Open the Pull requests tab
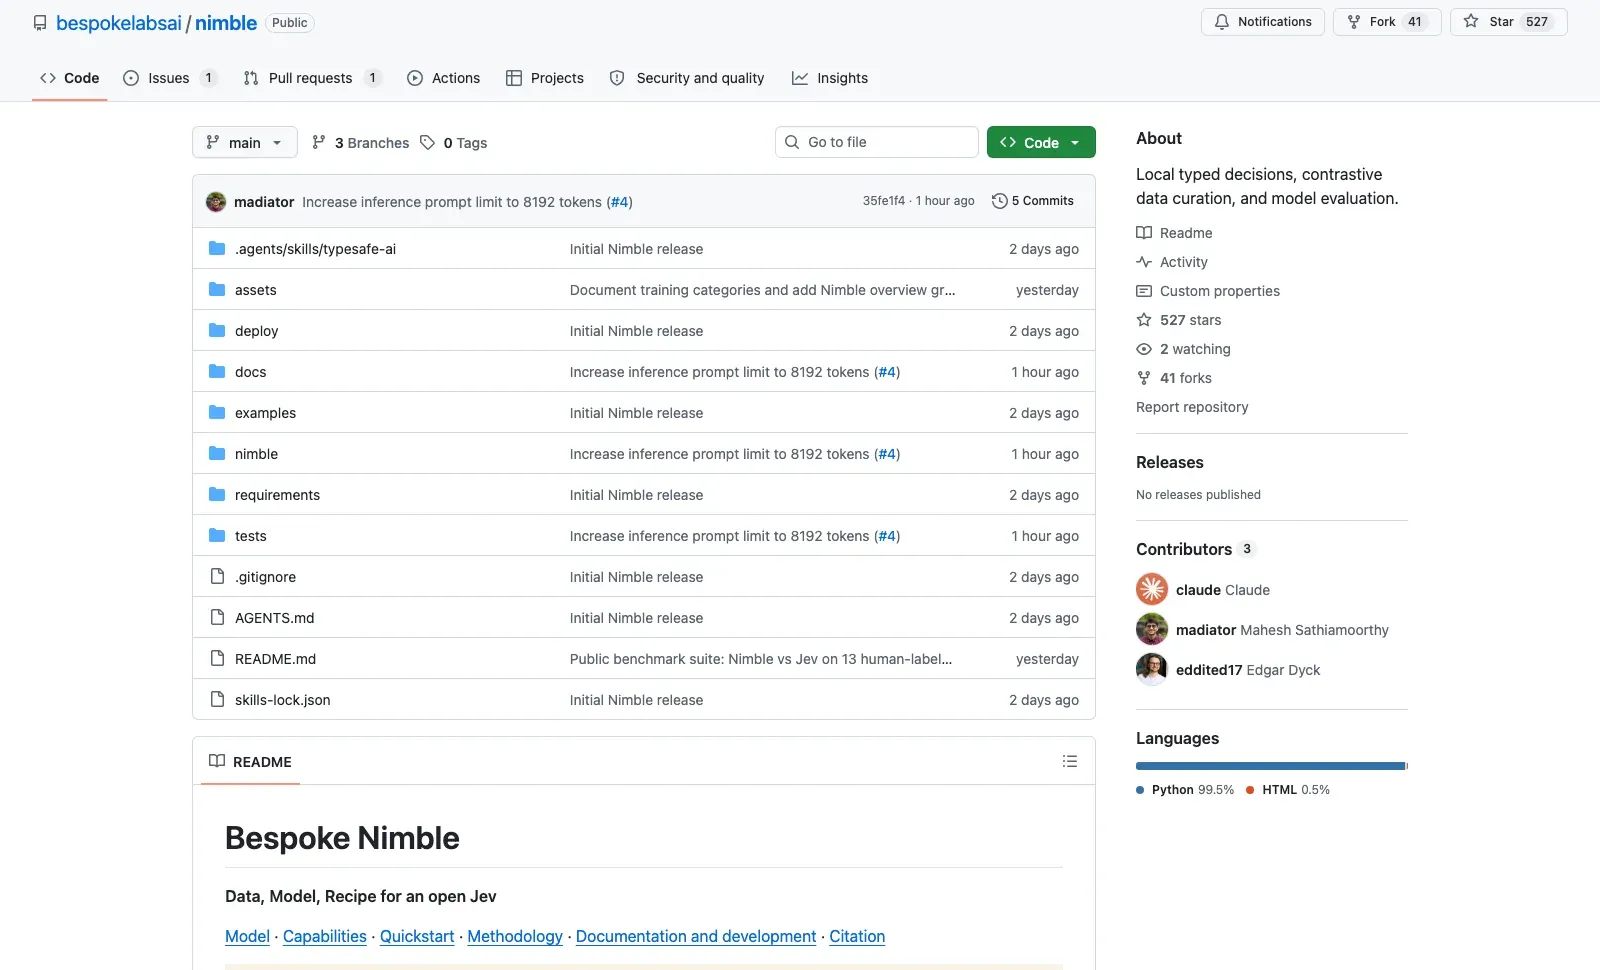Image resolution: width=1600 pixels, height=970 pixels. (311, 78)
